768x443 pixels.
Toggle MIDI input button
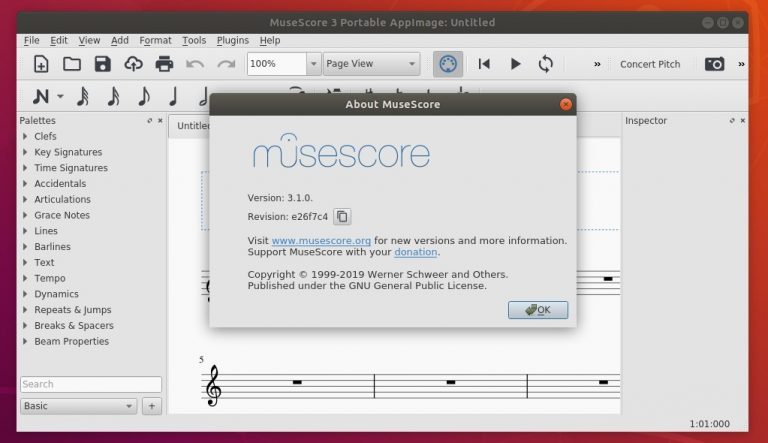coord(448,64)
